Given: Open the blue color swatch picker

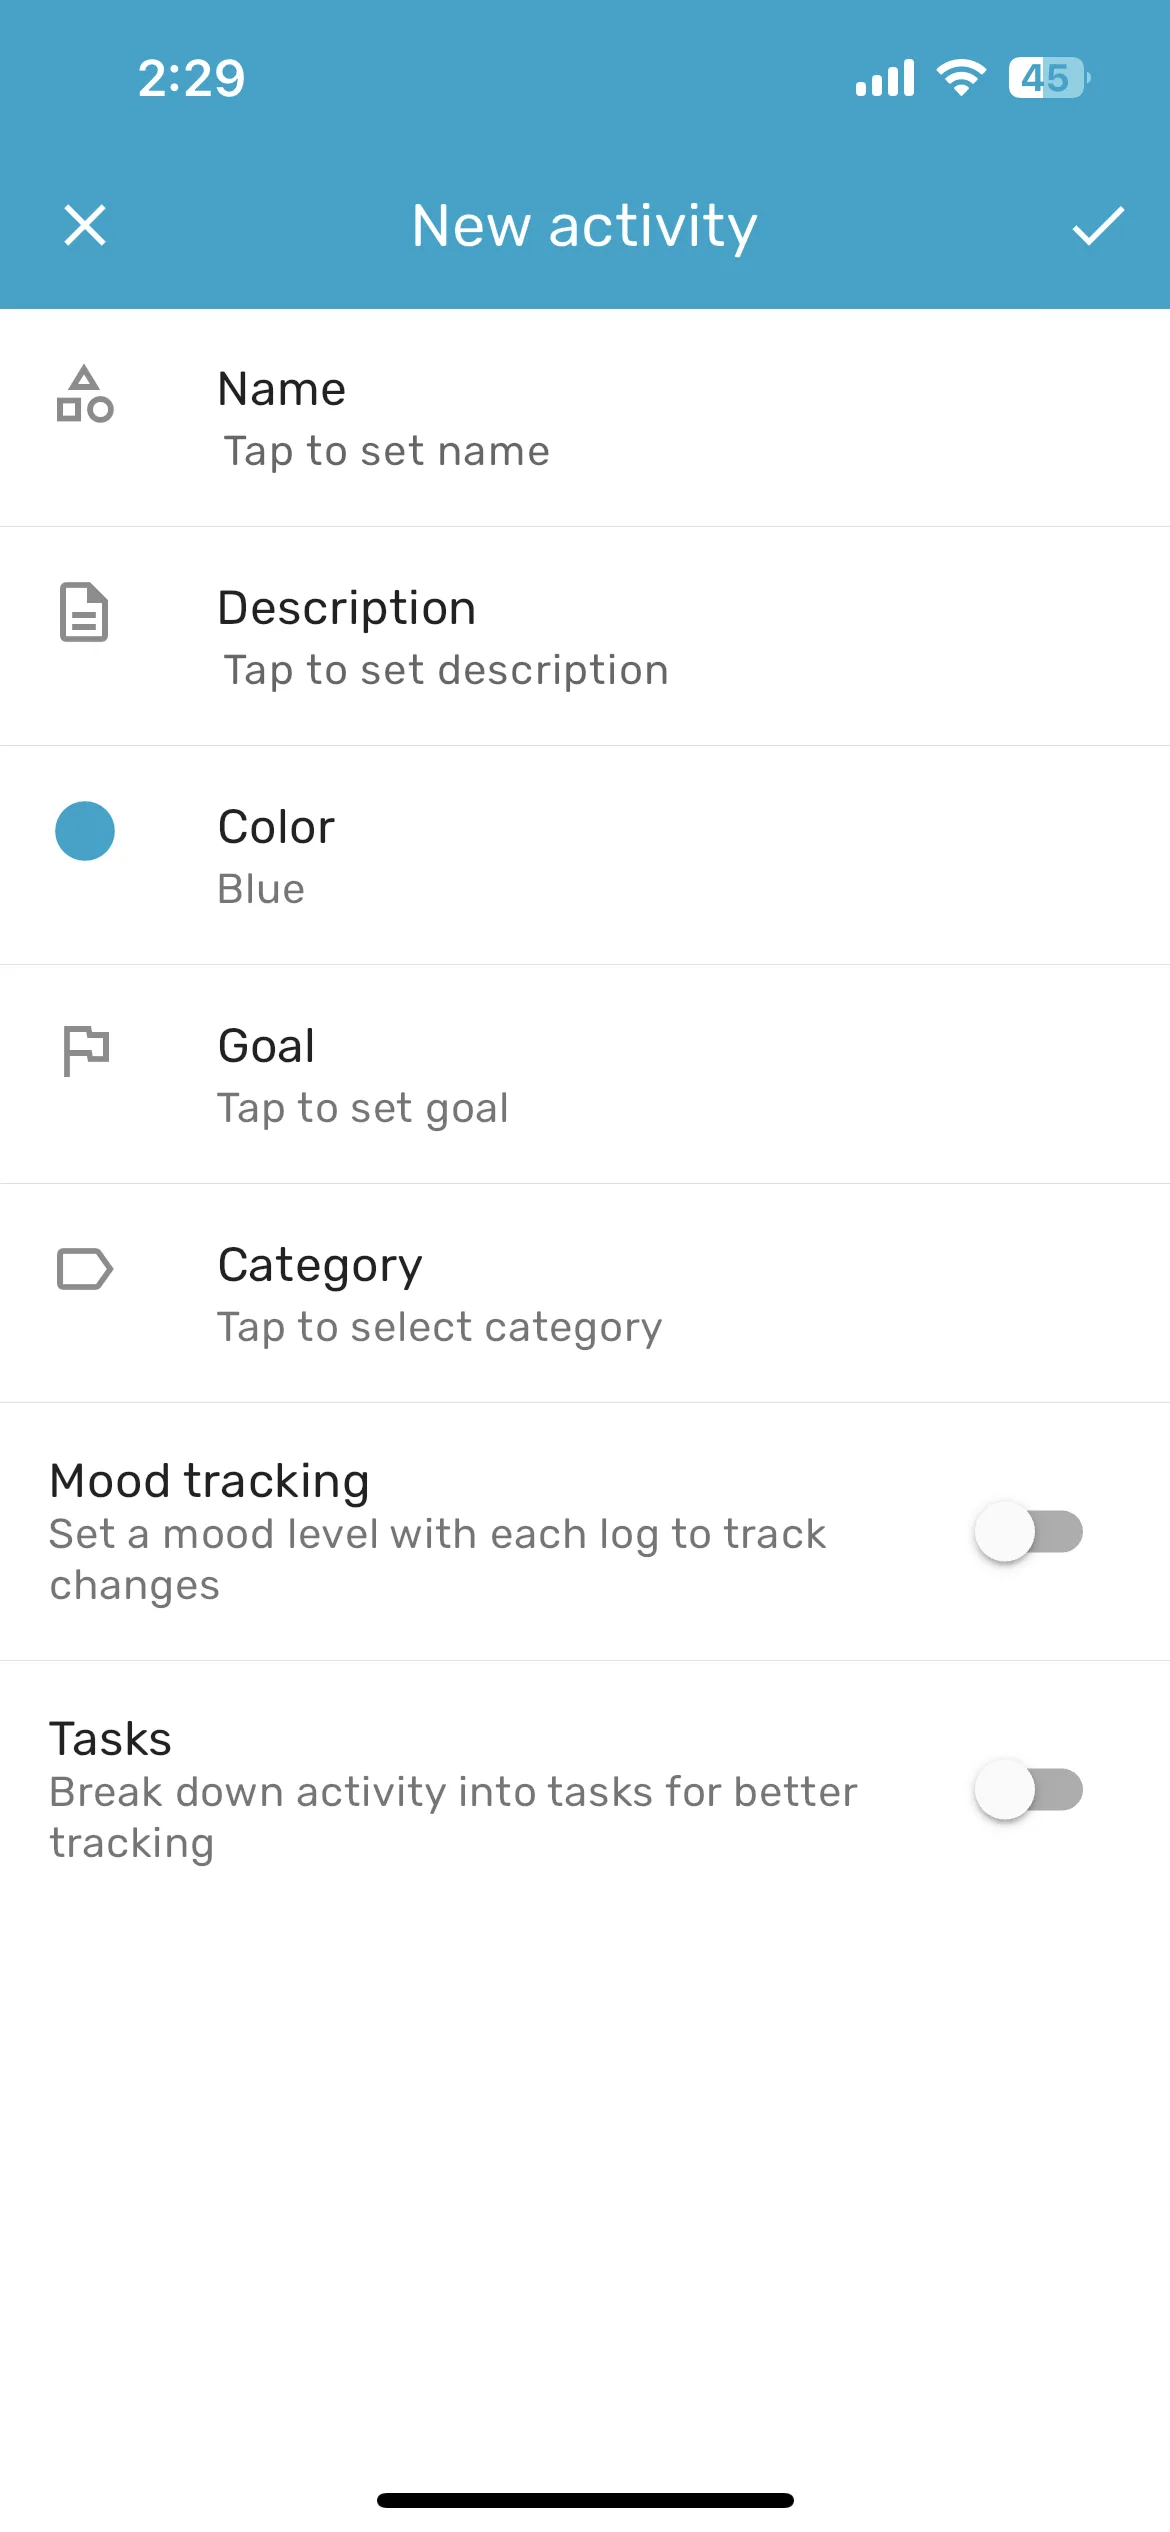Looking at the screenshot, I should 85,831.
